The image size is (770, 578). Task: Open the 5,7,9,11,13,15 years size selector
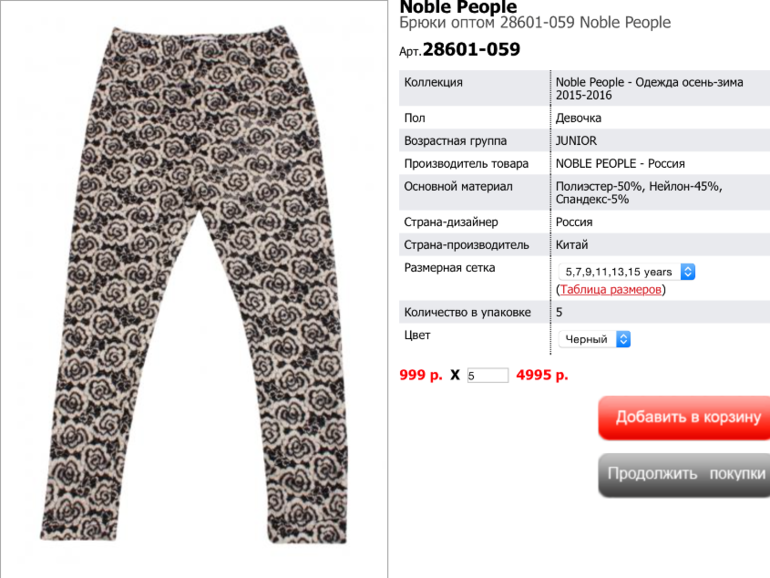point(627,272)
